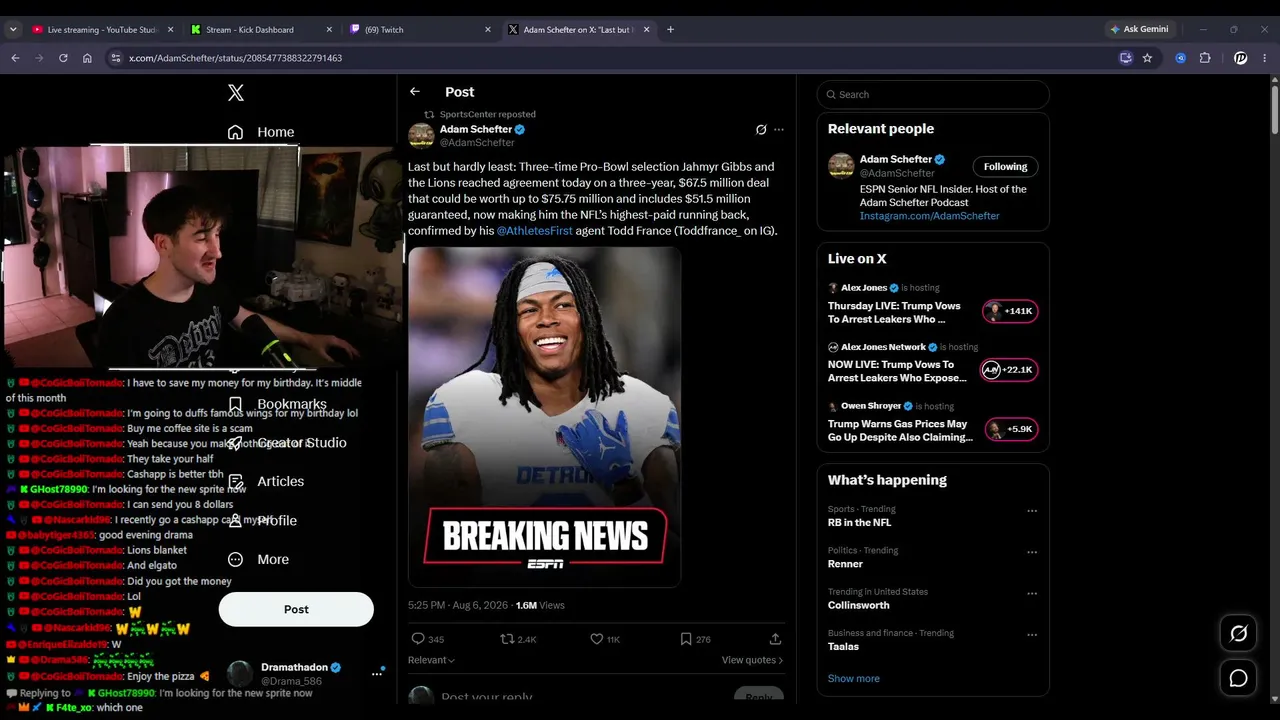This screenshot has width=1280, height=720.
Task: Click Ask Gemini button
Action: (x=1138, y=29)
